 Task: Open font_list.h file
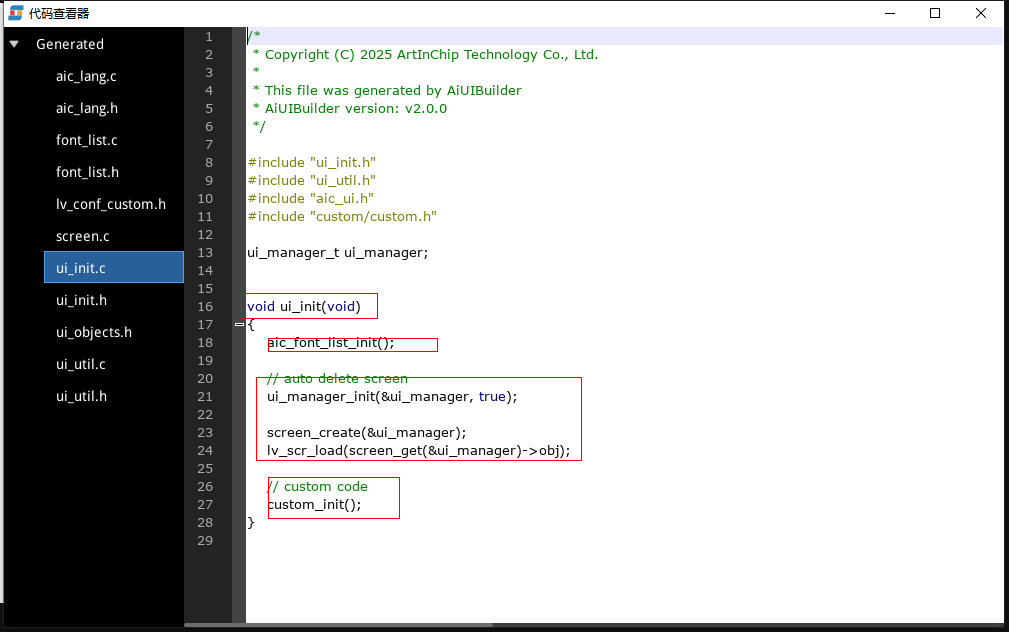click(88, 172)
